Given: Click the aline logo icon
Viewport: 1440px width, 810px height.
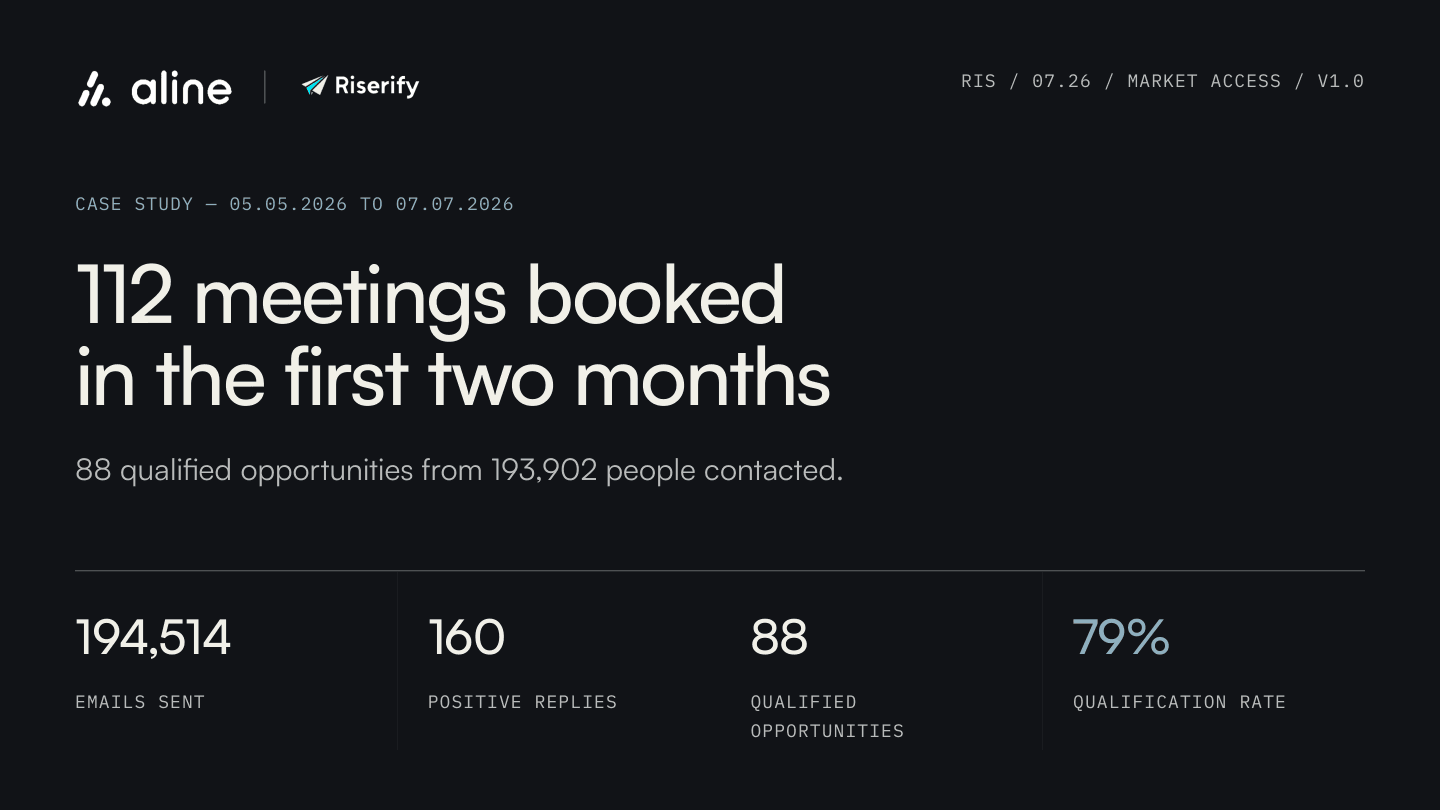Looking at the screenshot, I should [x=95, y=89].
